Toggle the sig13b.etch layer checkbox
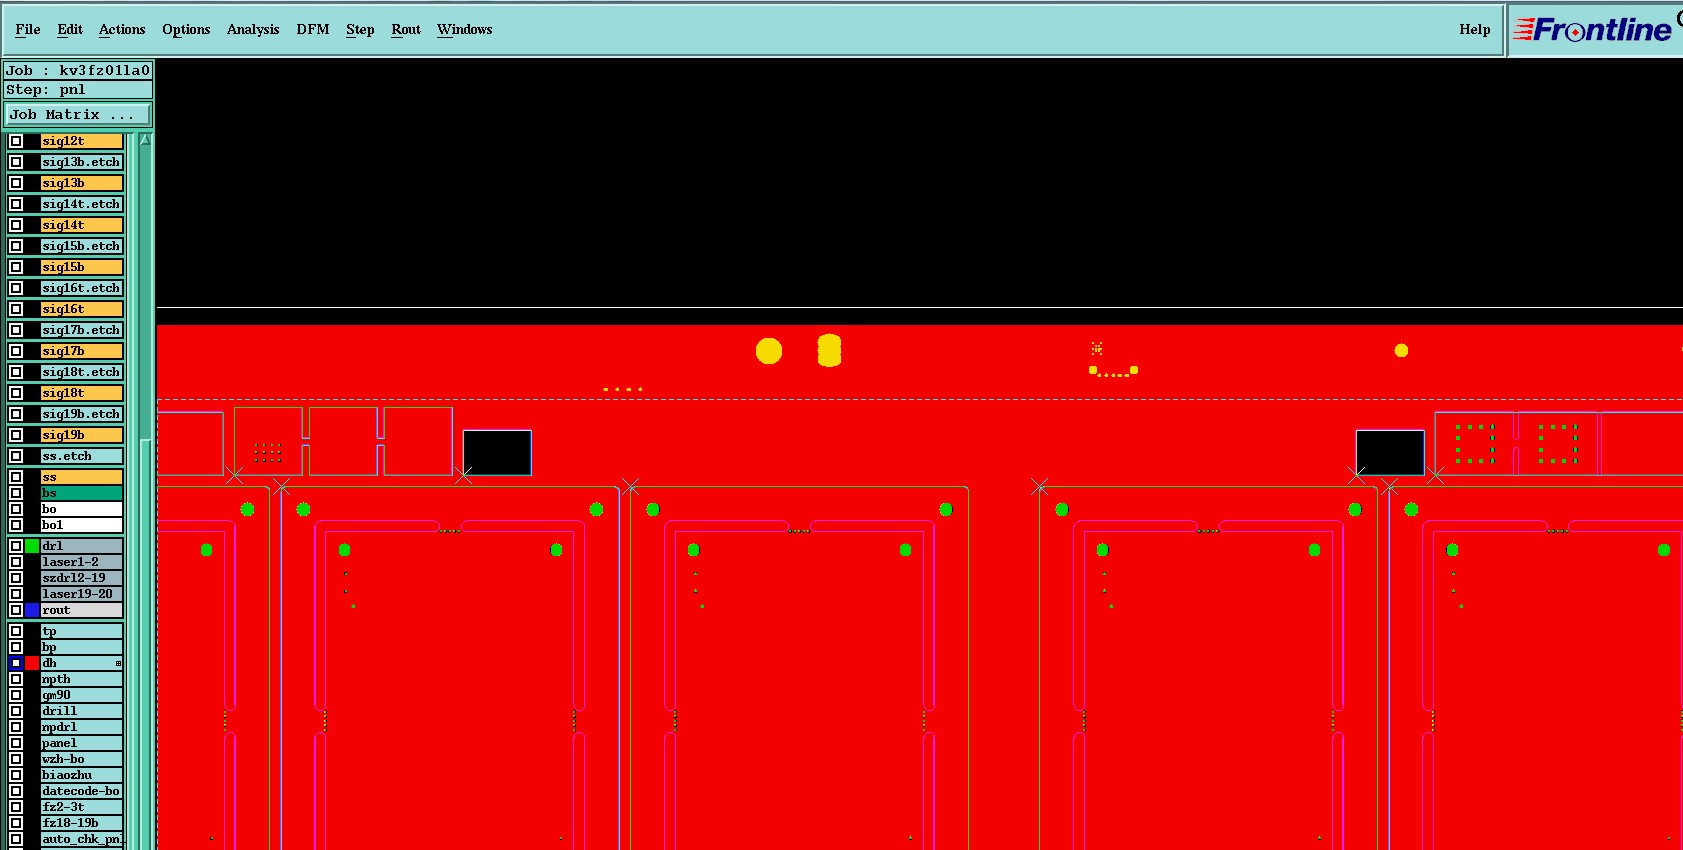The image size is (1683, 850). coord(16,162)
